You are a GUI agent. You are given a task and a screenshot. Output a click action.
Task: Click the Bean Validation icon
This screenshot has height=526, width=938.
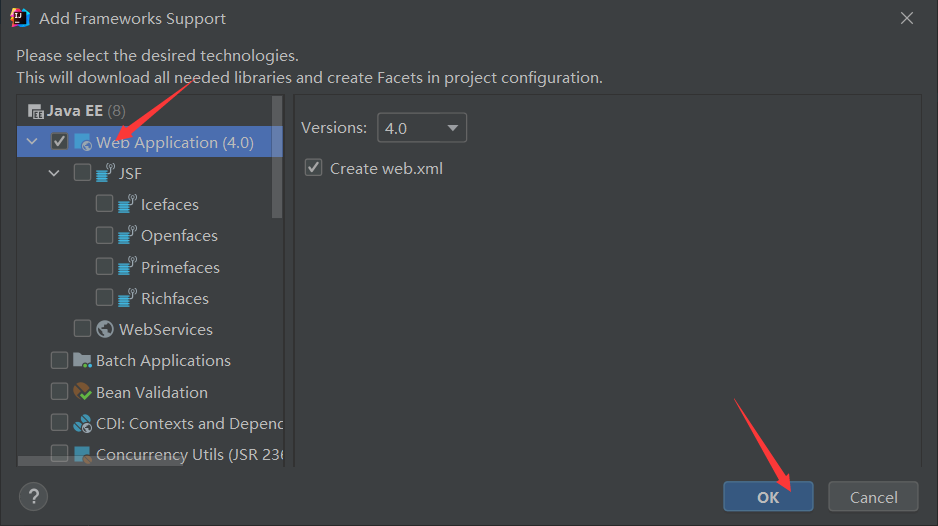click(x=83, y=392)
